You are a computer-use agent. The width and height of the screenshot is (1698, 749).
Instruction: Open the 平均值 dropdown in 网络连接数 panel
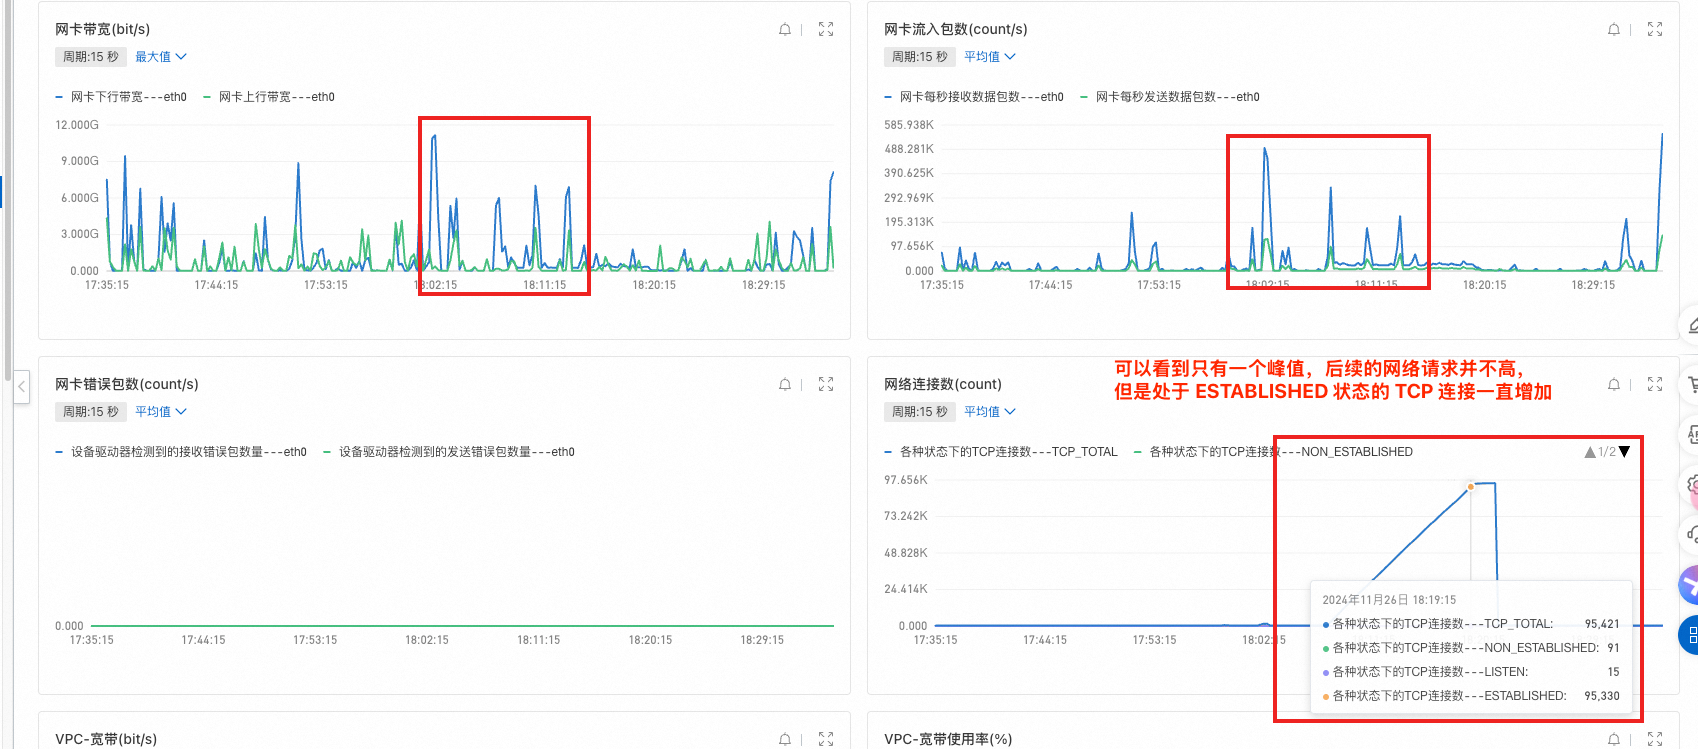point(990,412)
